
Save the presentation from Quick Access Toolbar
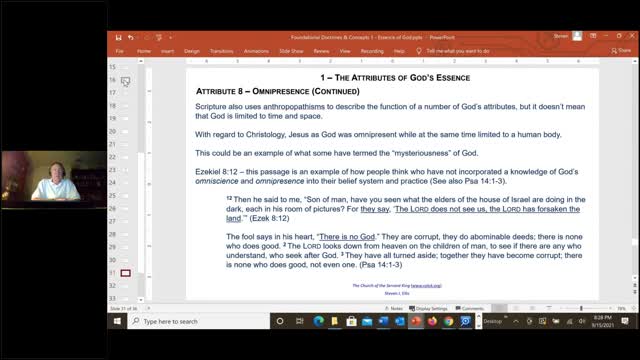coord(118,38)
